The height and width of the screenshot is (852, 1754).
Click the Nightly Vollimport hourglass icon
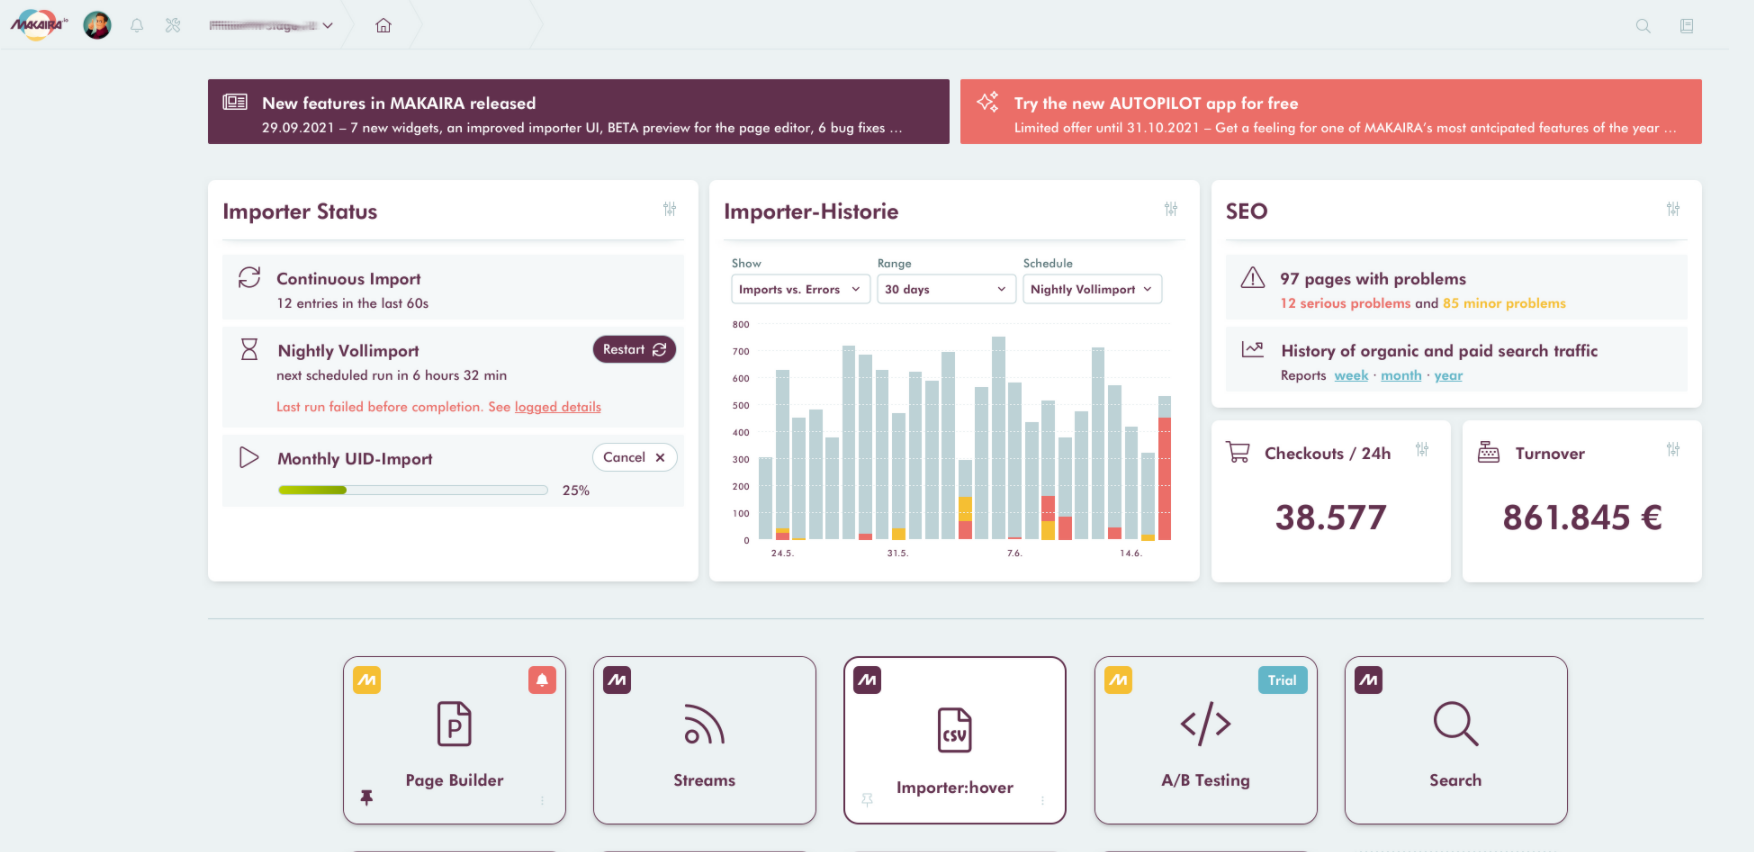tap(249, 349)
